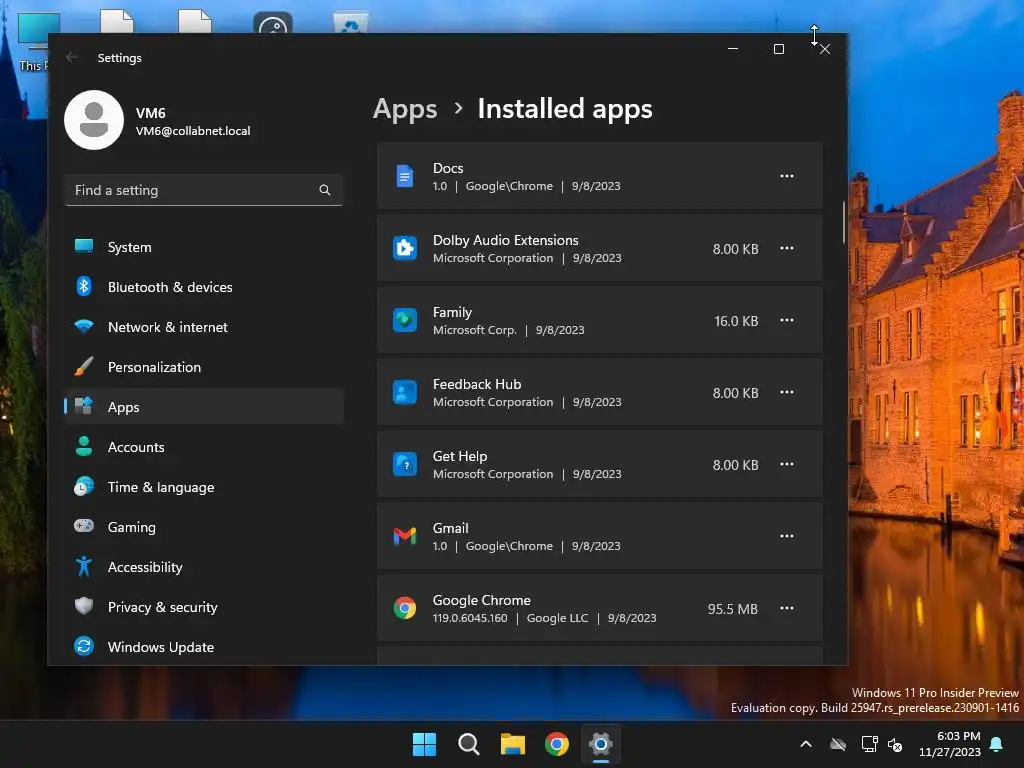Open Accounts settings
This screenshot has height=768, width=1024.
click(204, 447)
